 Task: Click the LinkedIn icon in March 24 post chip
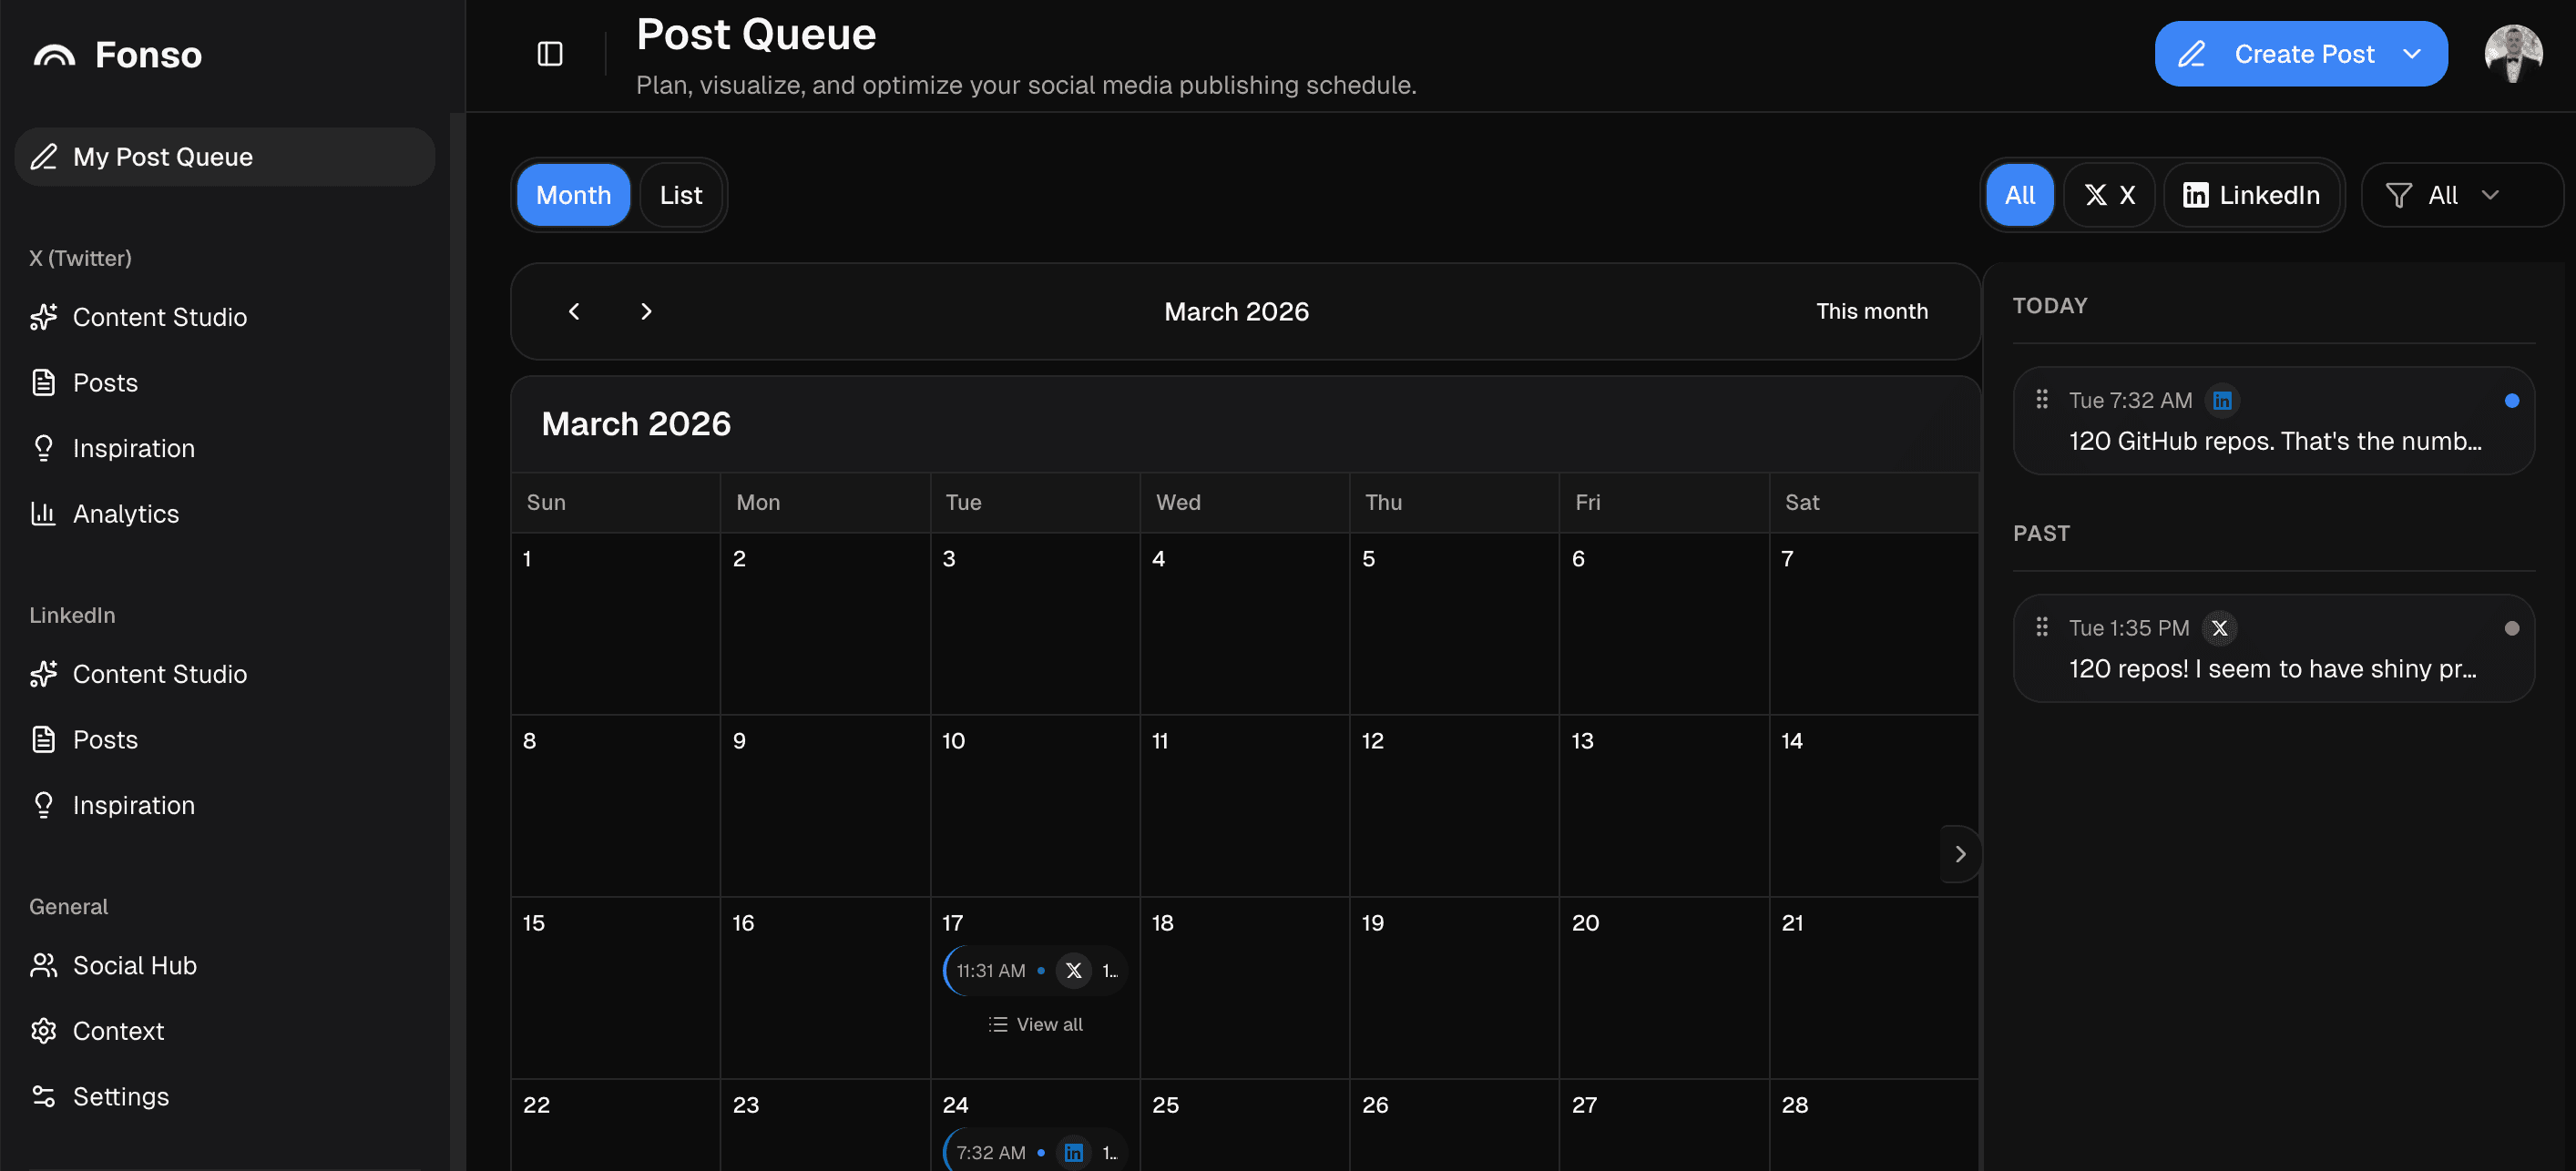tap(1073, 1153)
